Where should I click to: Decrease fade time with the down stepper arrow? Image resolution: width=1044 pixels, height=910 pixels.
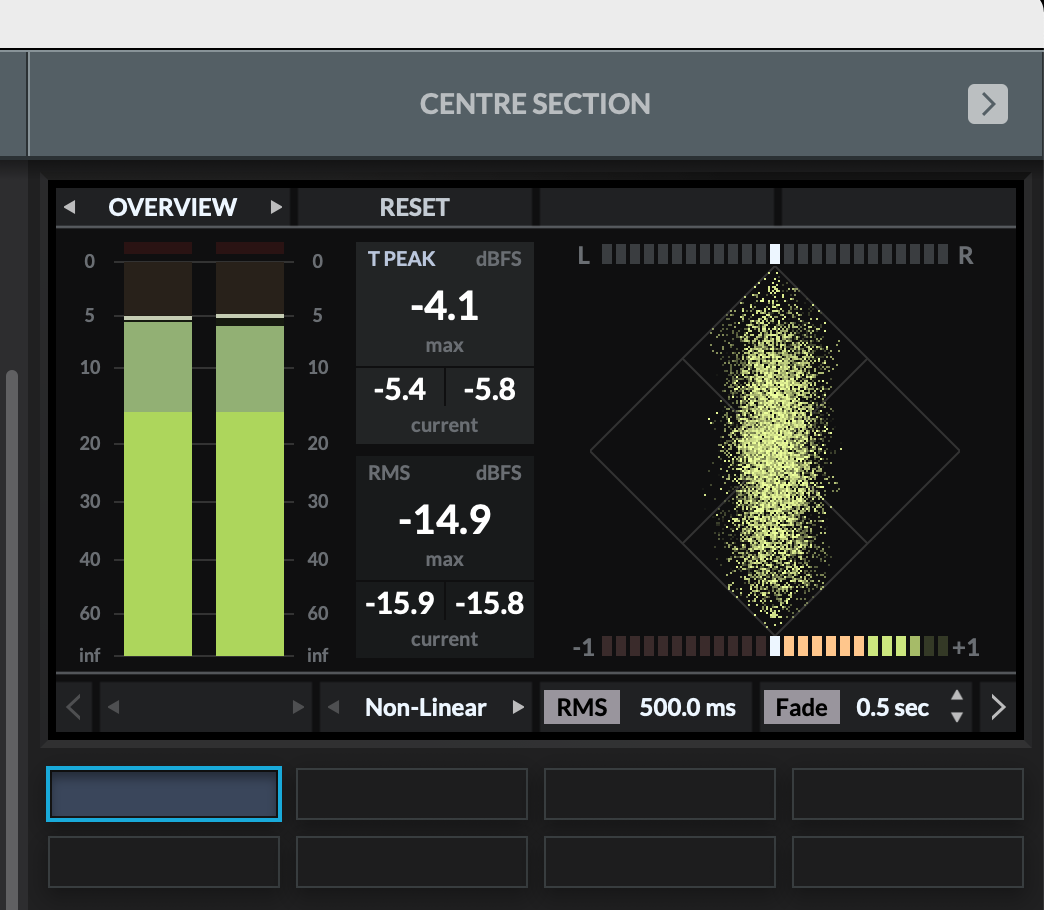click(957, 718)
